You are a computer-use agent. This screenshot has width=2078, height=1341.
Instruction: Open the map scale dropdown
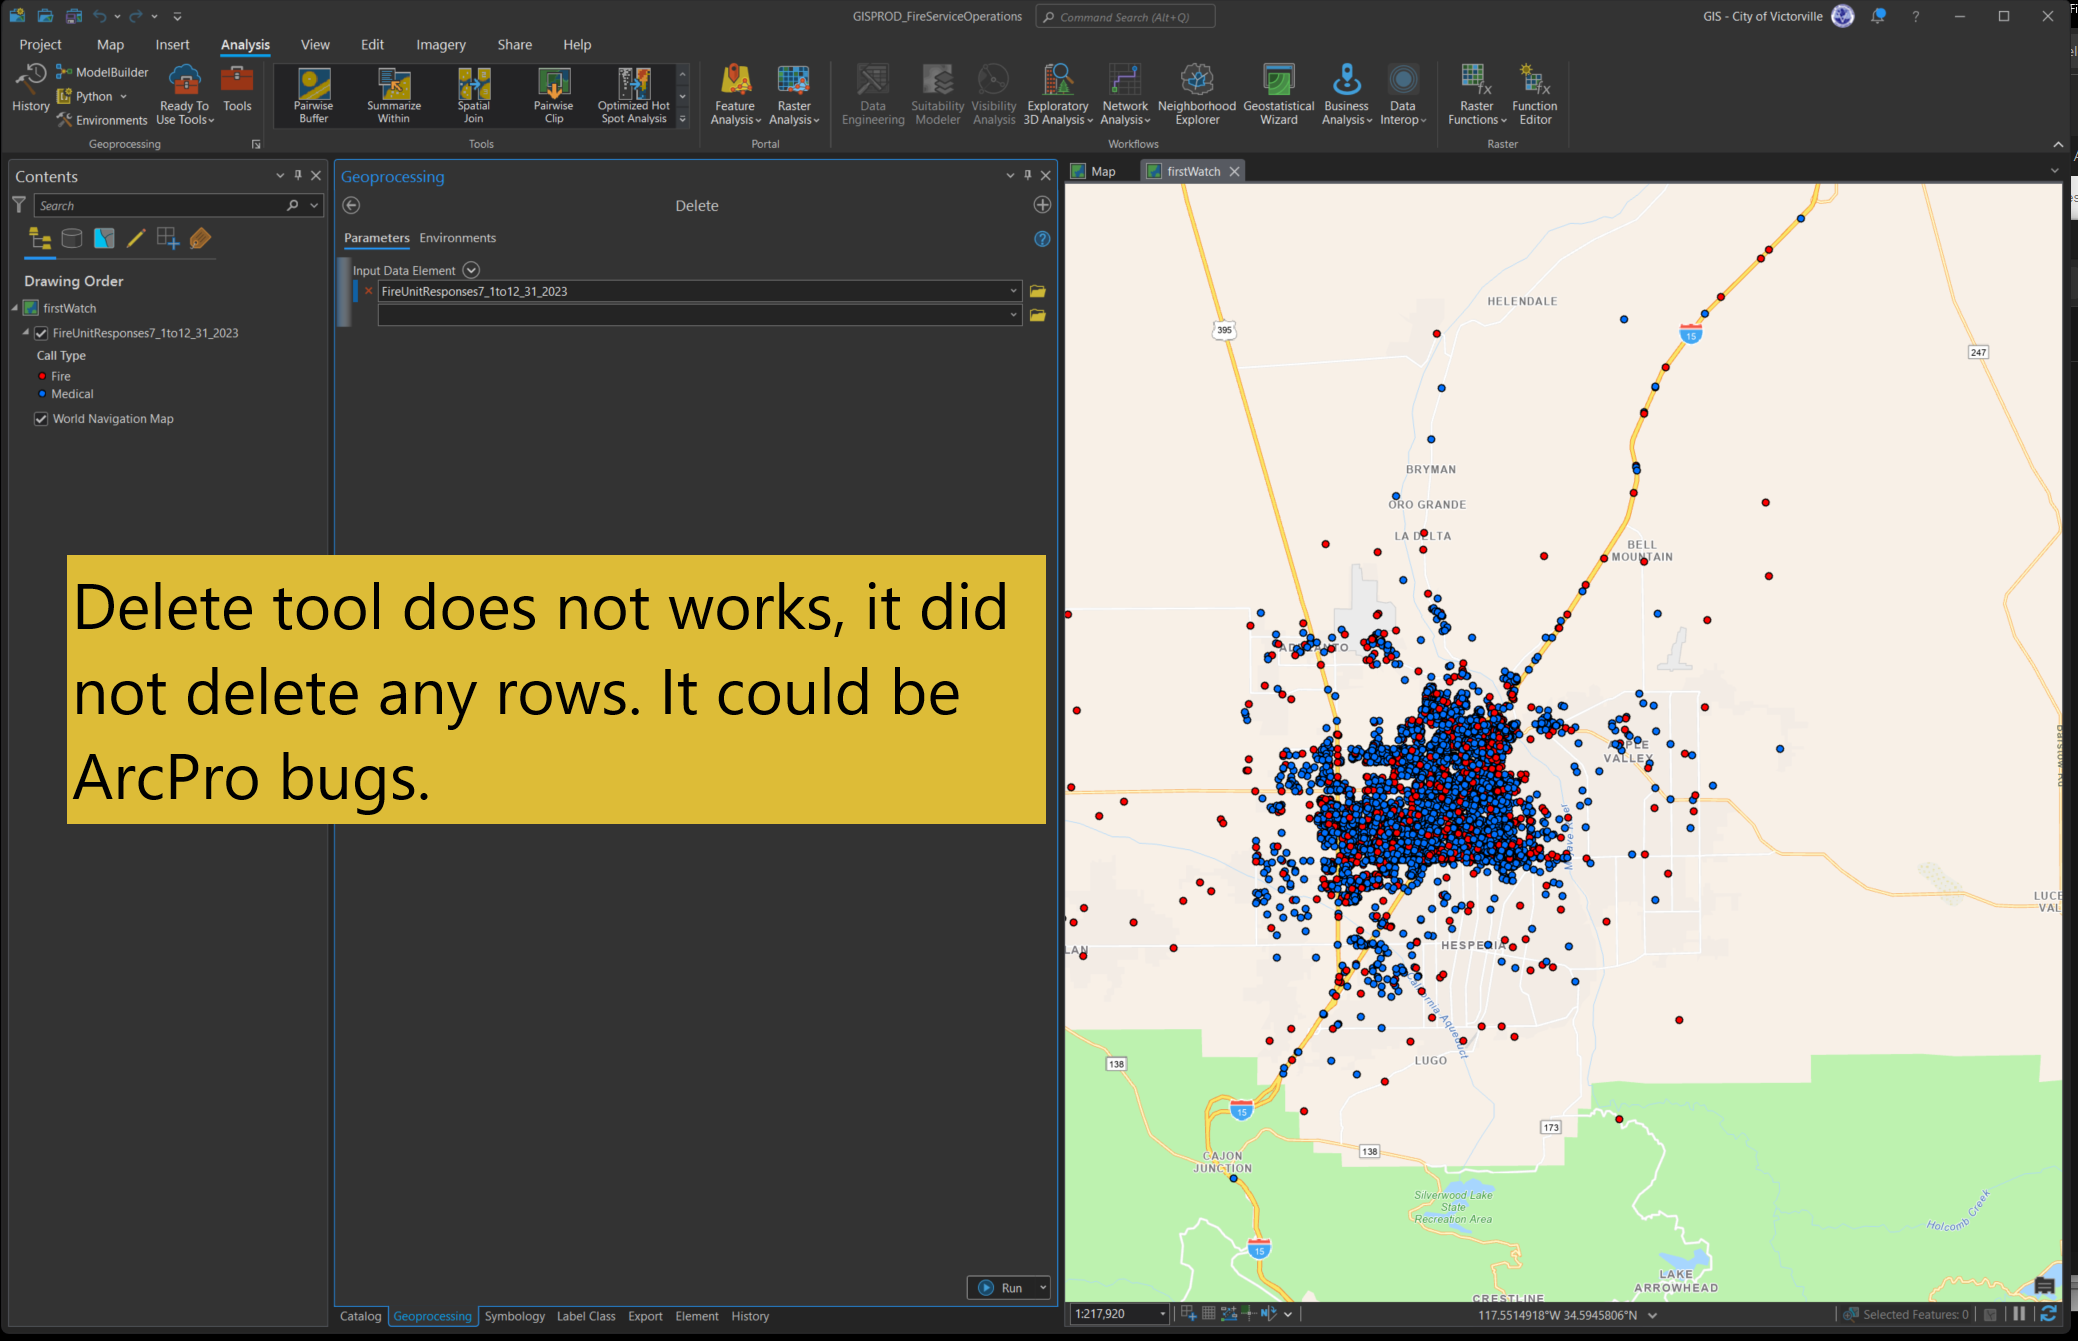[1163, 1314]
